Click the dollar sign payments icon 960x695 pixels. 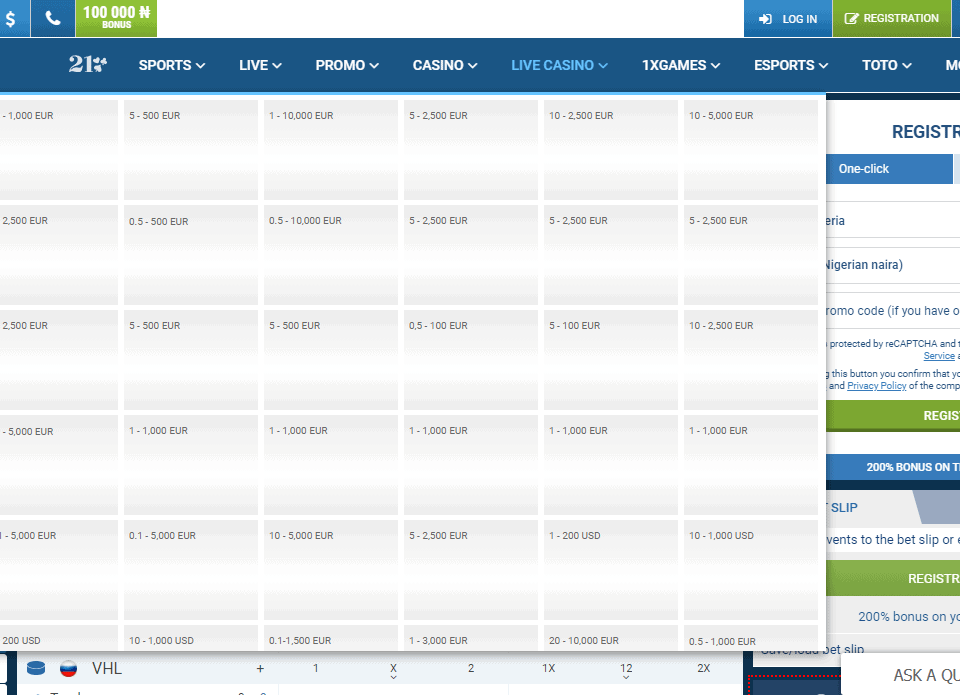pyautogui.click(x=10, y=18)
